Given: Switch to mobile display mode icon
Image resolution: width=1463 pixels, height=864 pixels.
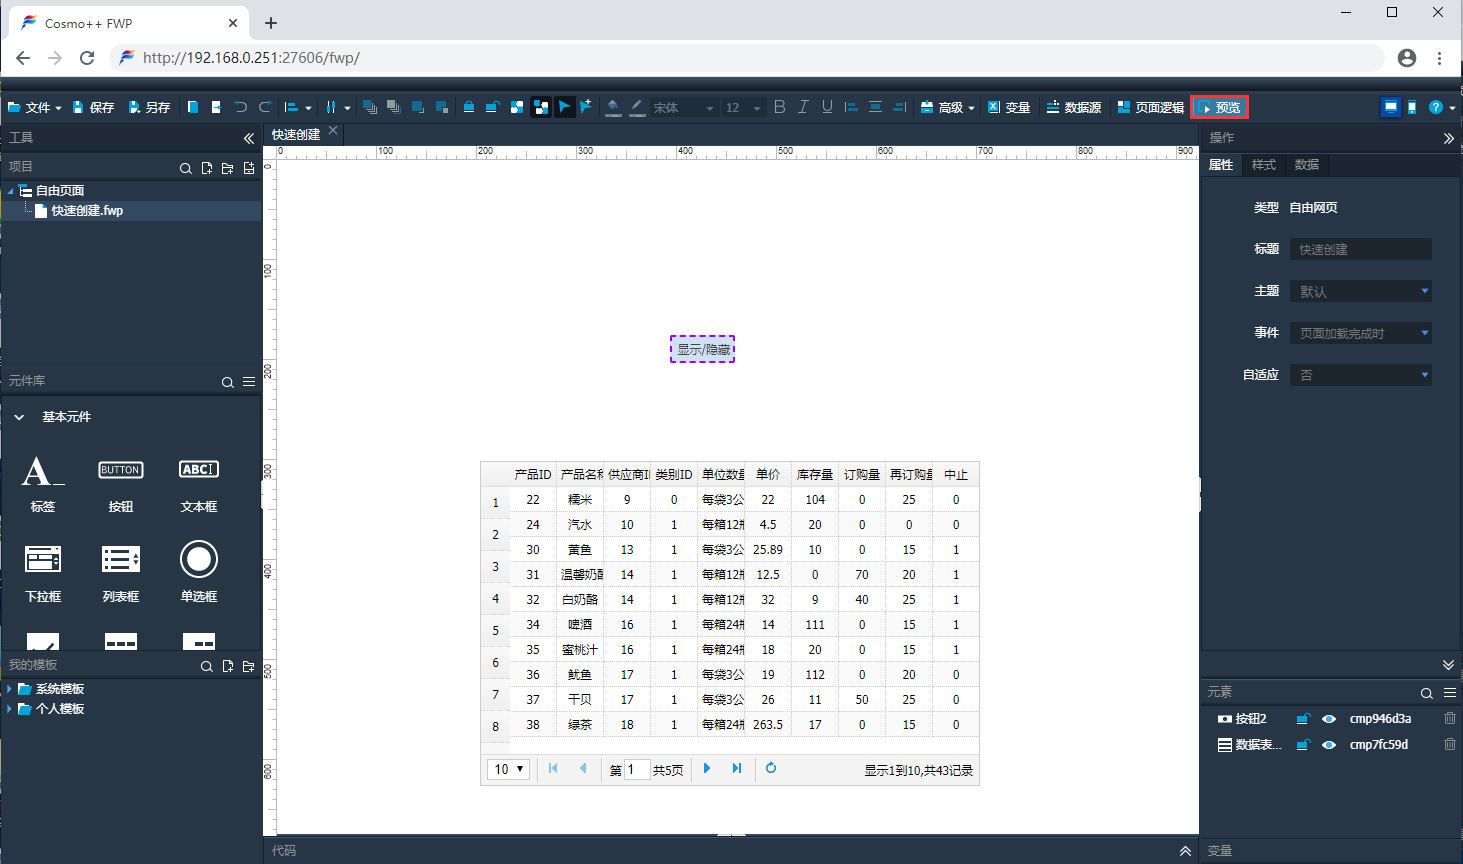Looking at the screenshot, I should 1412,107.
